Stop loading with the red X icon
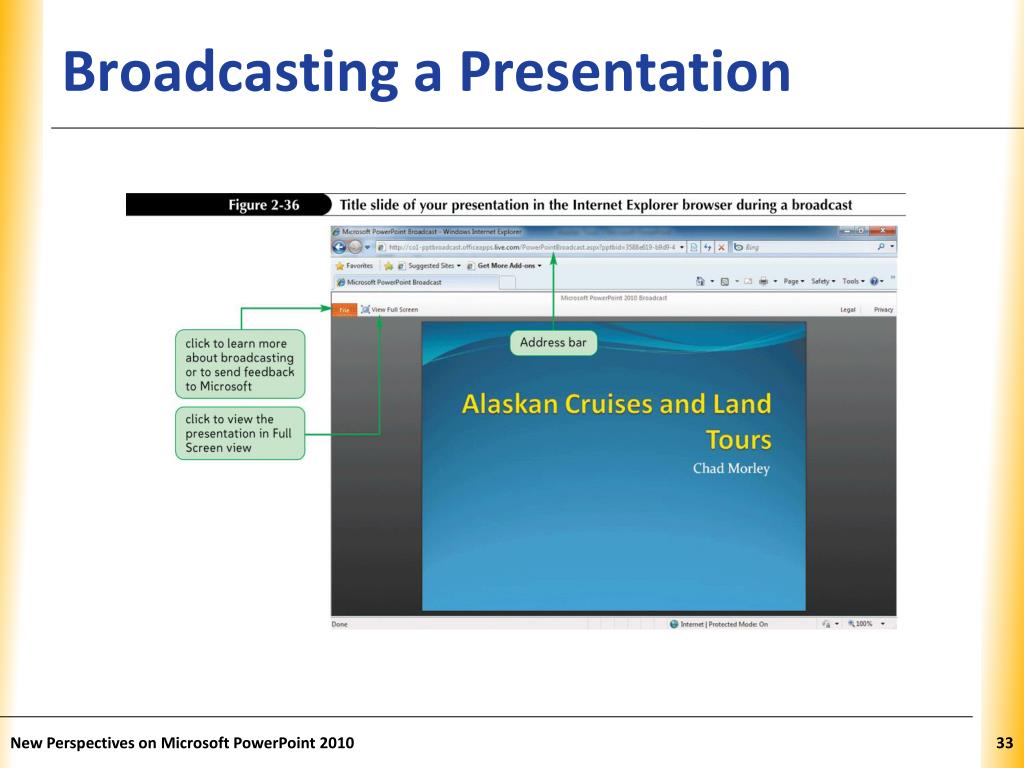Screen dimensions: 1024x768 pos(722,248)
